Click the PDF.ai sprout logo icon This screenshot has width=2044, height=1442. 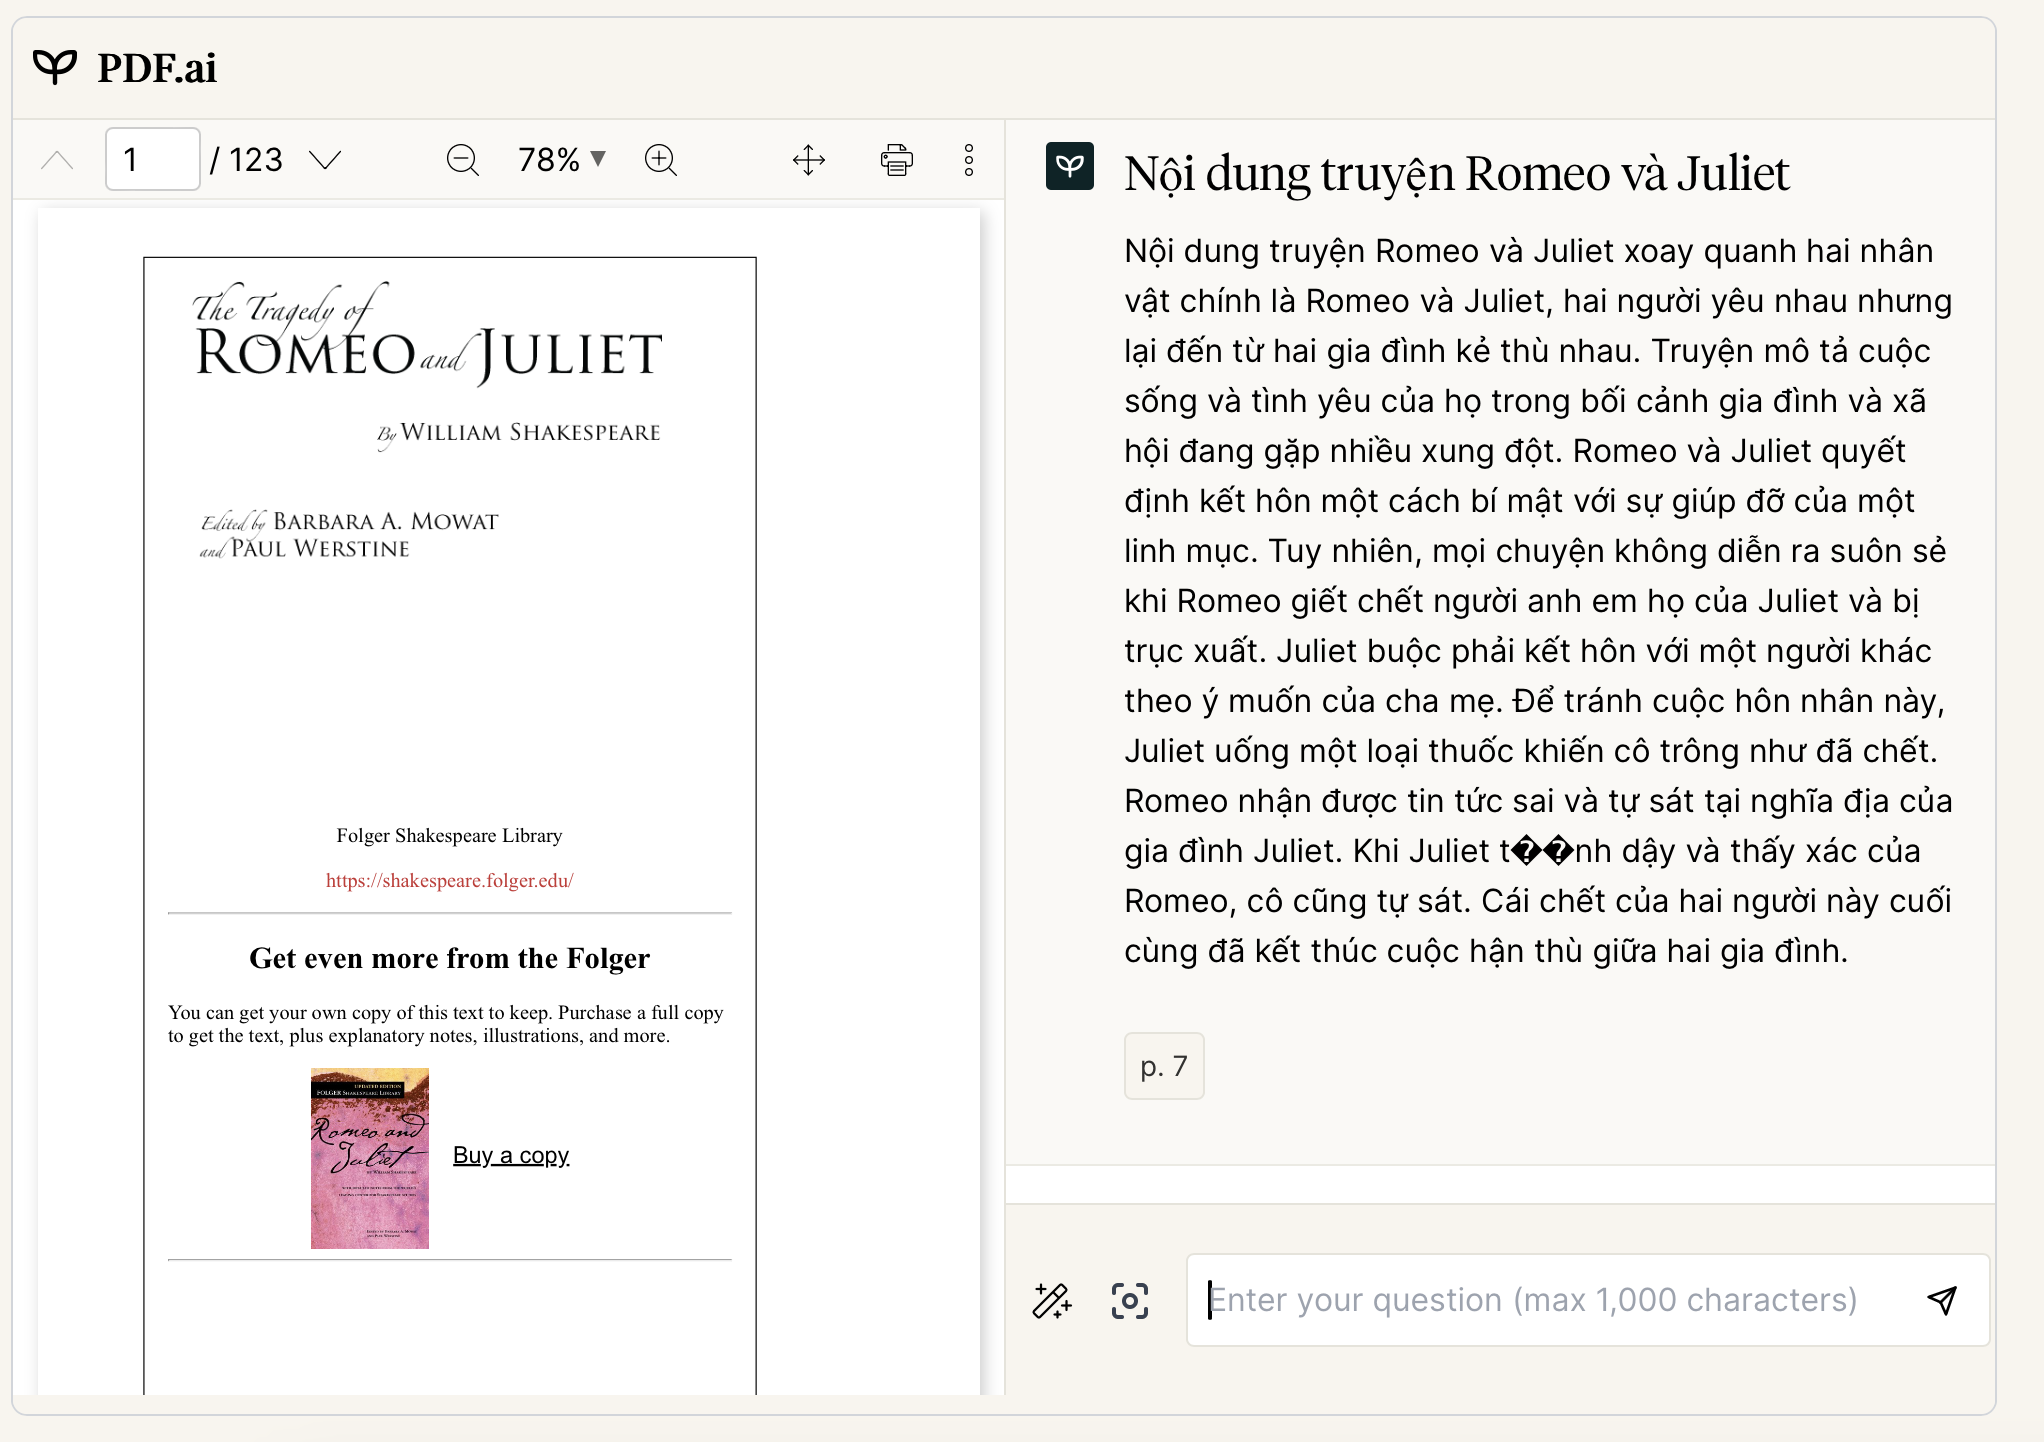[55, 67]
